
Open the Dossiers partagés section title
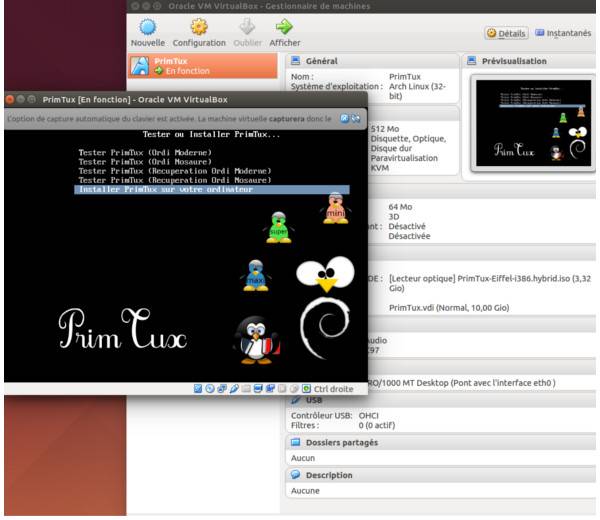point(342,443)
